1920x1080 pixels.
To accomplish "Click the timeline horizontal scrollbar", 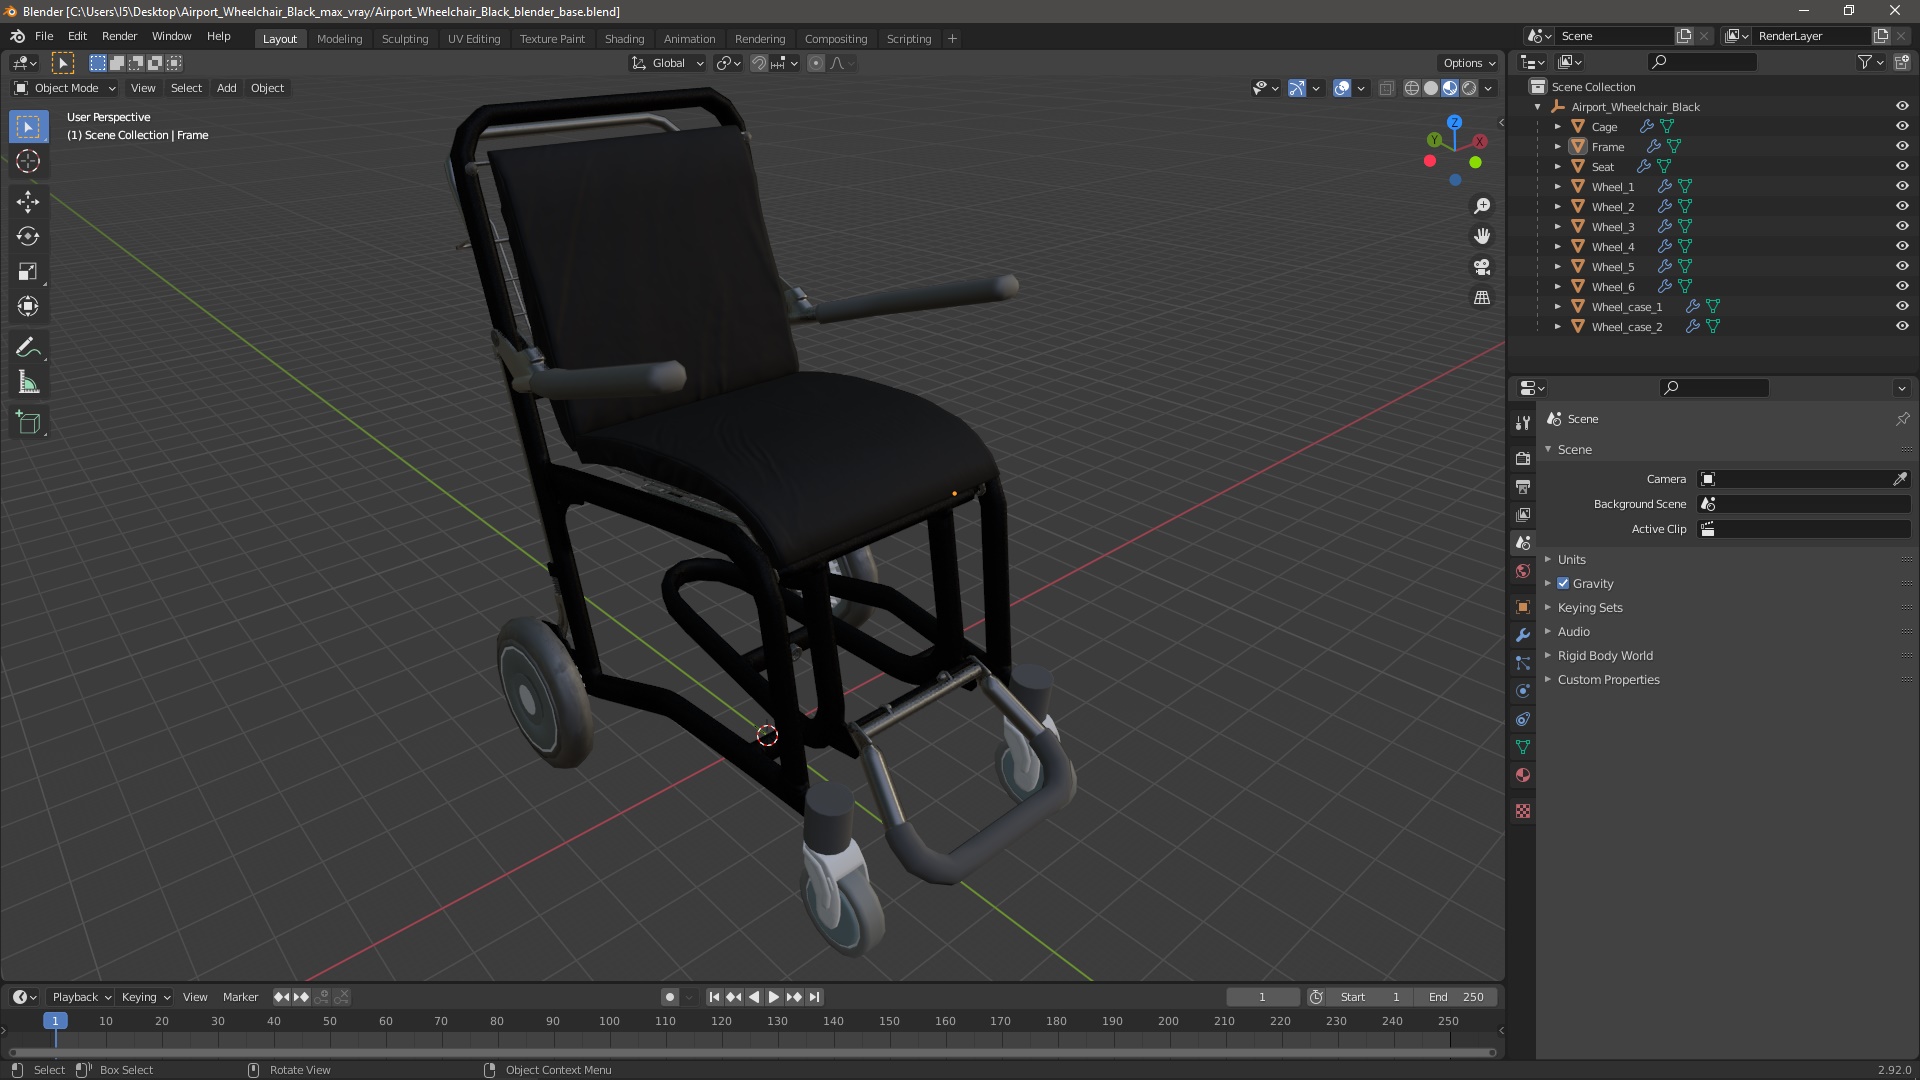I will tap(752, 1052).
